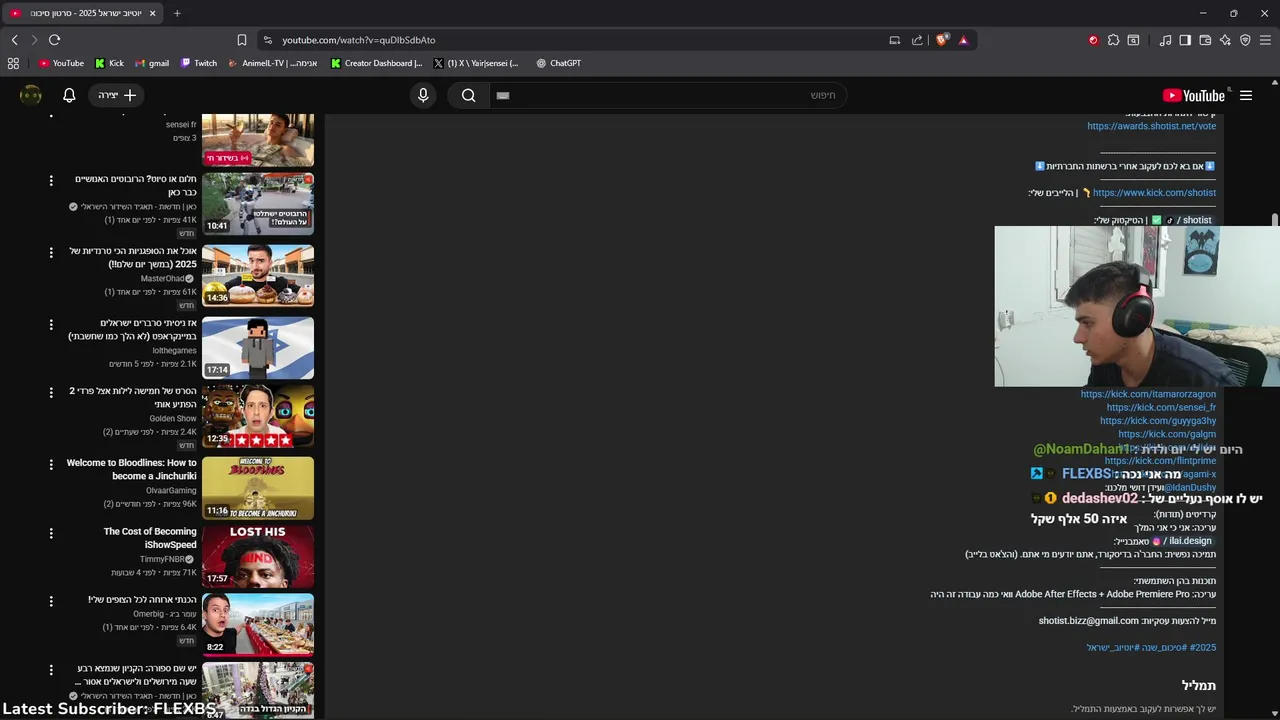Open the ChatGPT bookmark
Viewport: 1280px width, 720px height.
558,63
